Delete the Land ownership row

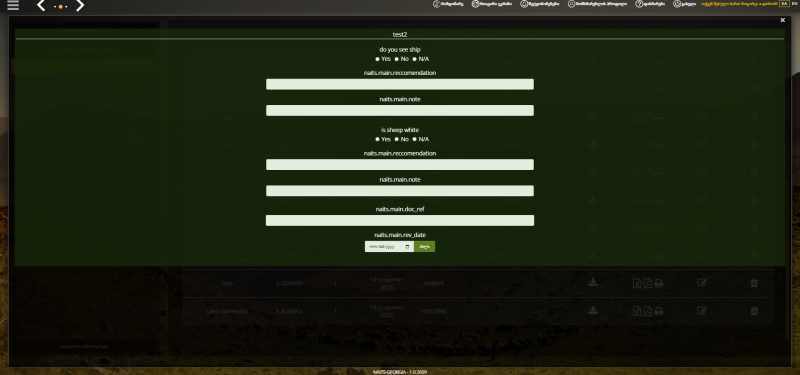(755, 310)
